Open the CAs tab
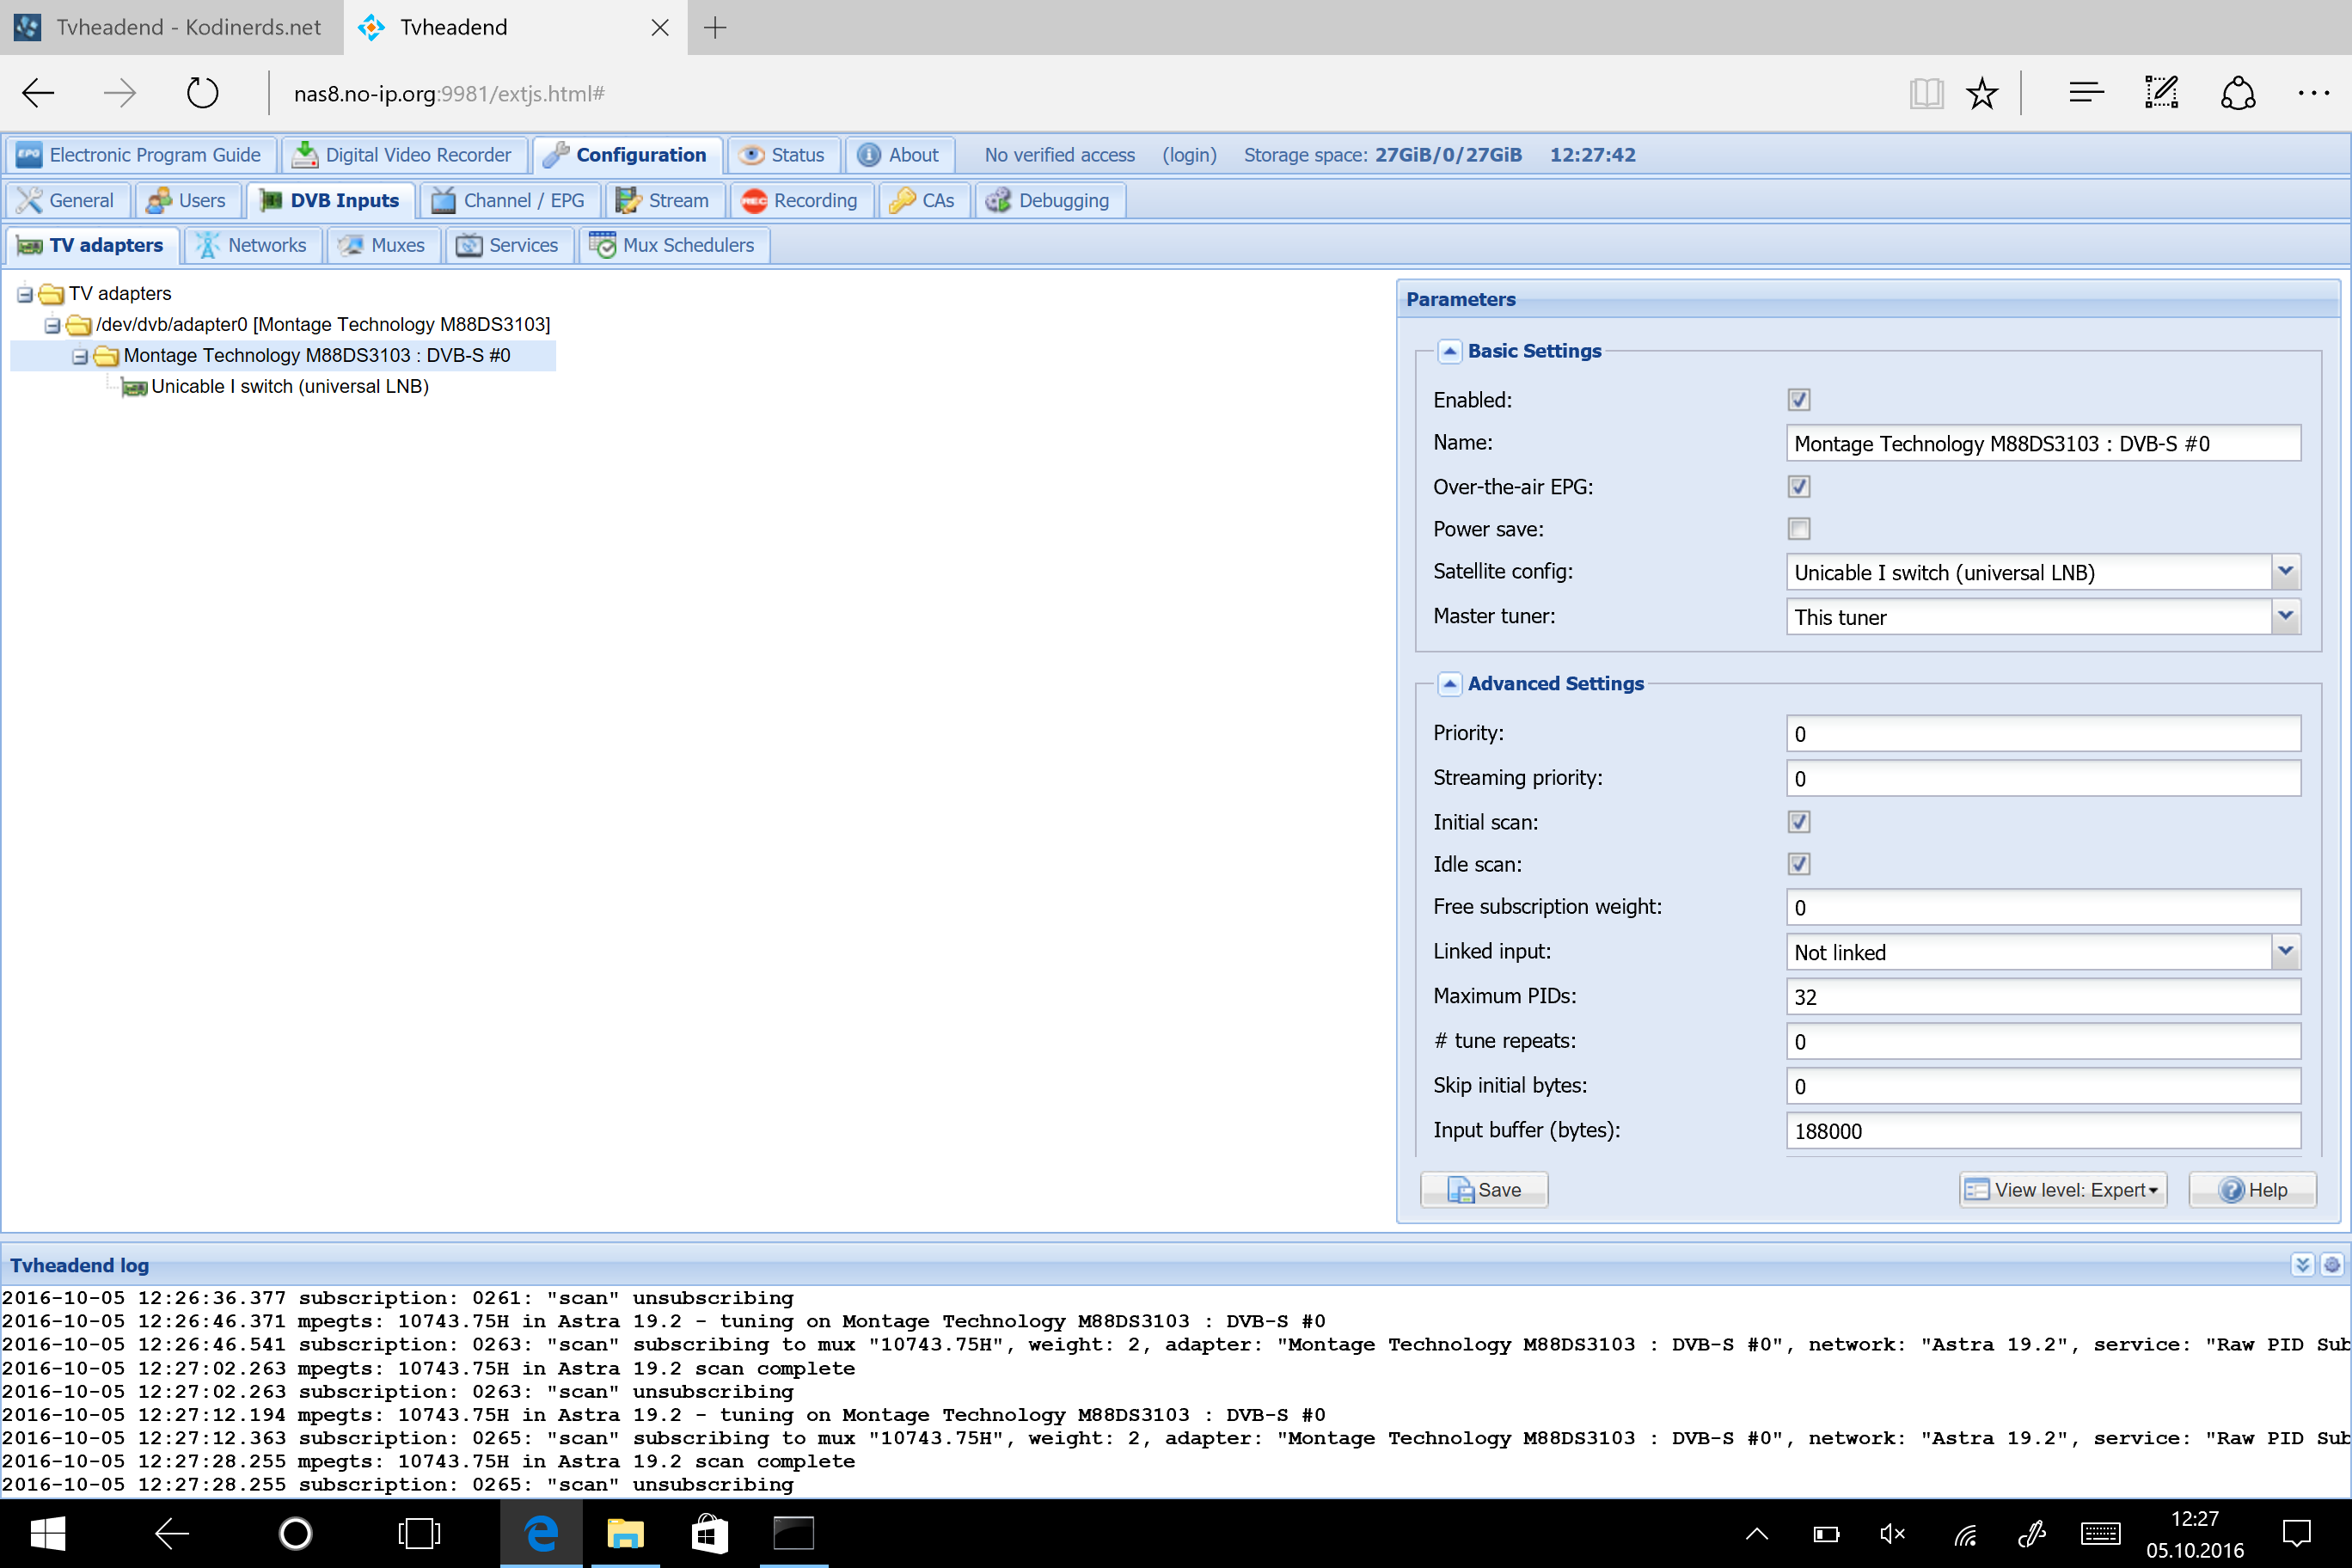The width and height of the screenshot is (2352, 1568). tap(923, 200)
